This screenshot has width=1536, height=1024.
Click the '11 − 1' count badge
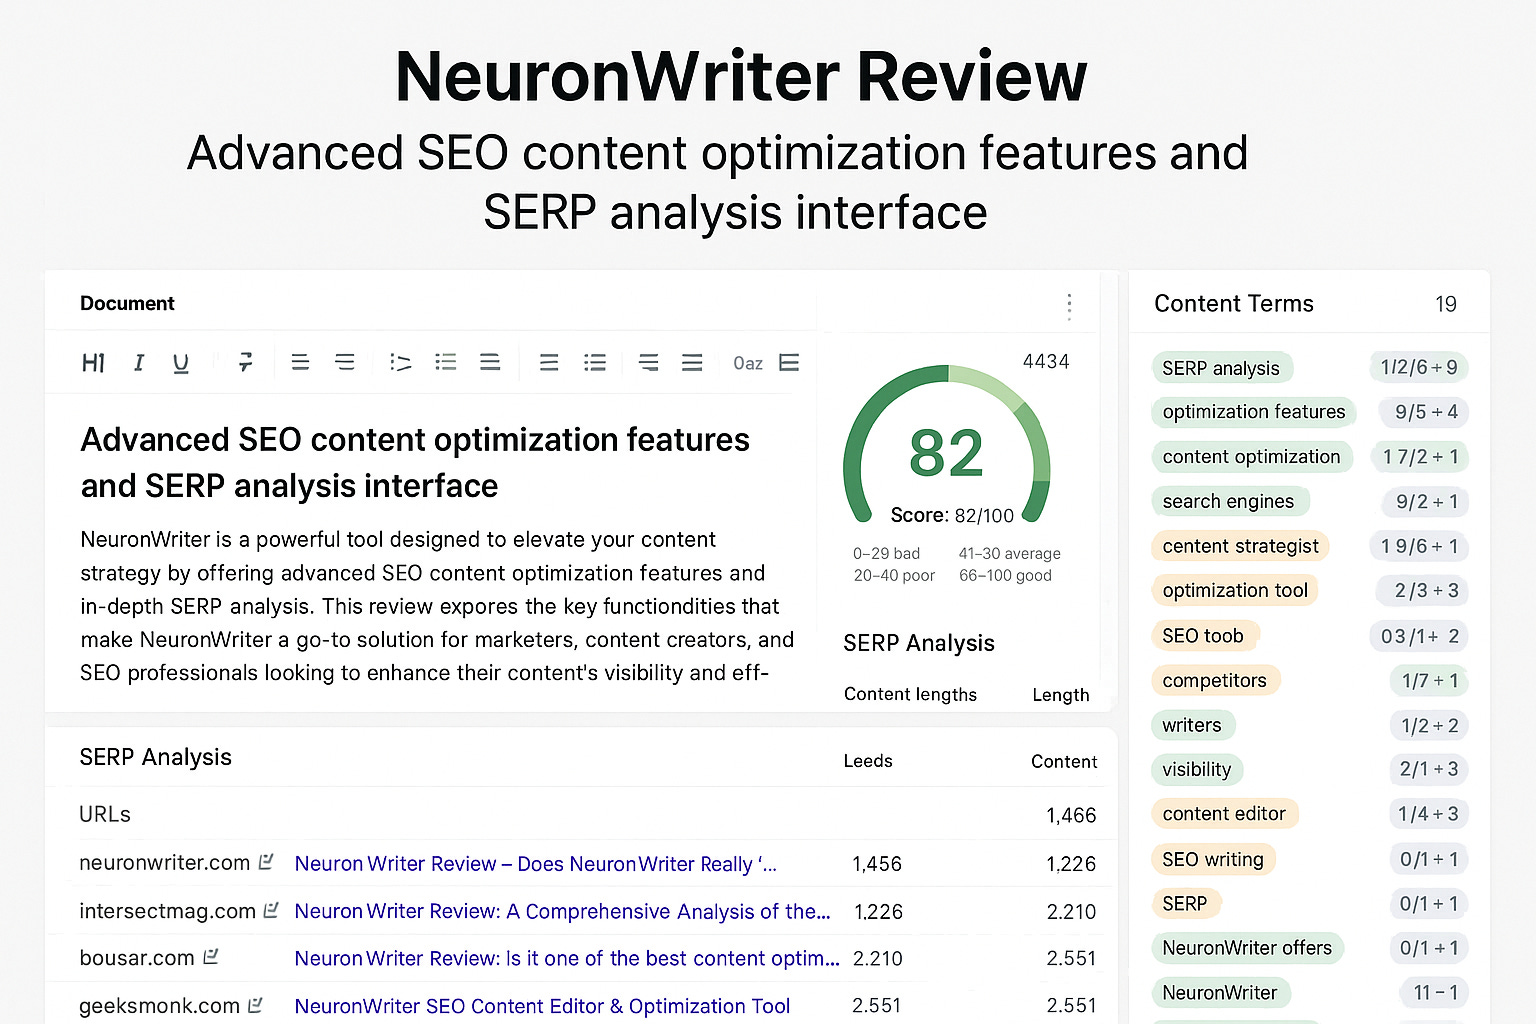tap(1435, 993)
